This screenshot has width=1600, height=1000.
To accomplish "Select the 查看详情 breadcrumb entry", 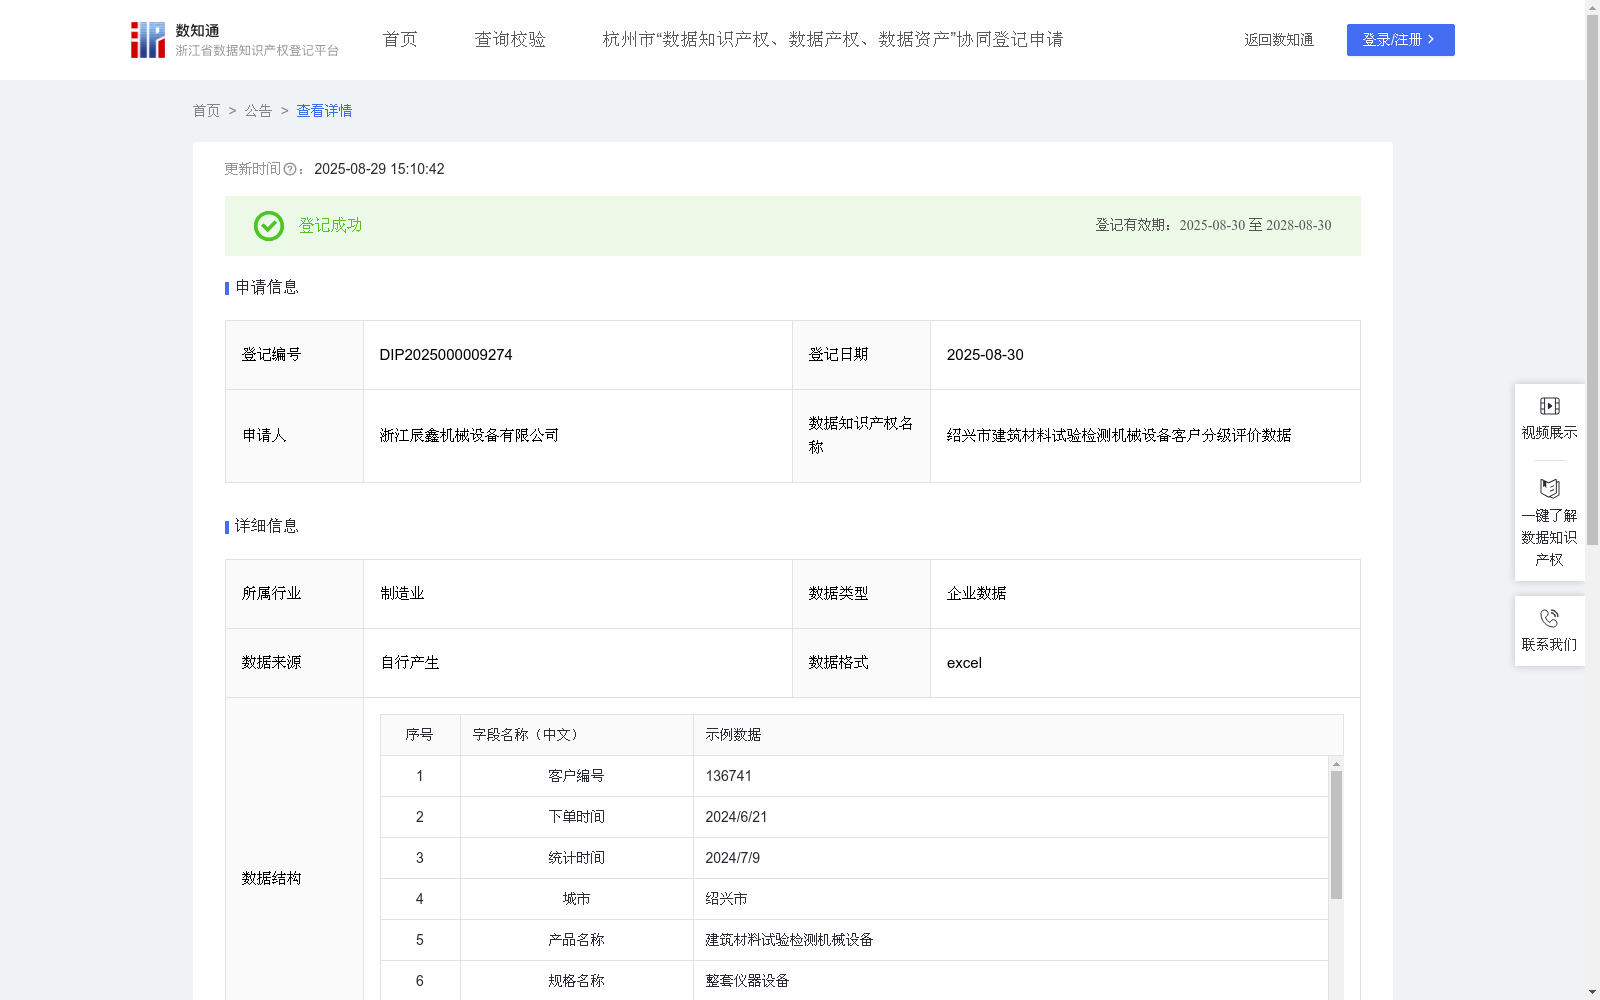I will [323, 110].
